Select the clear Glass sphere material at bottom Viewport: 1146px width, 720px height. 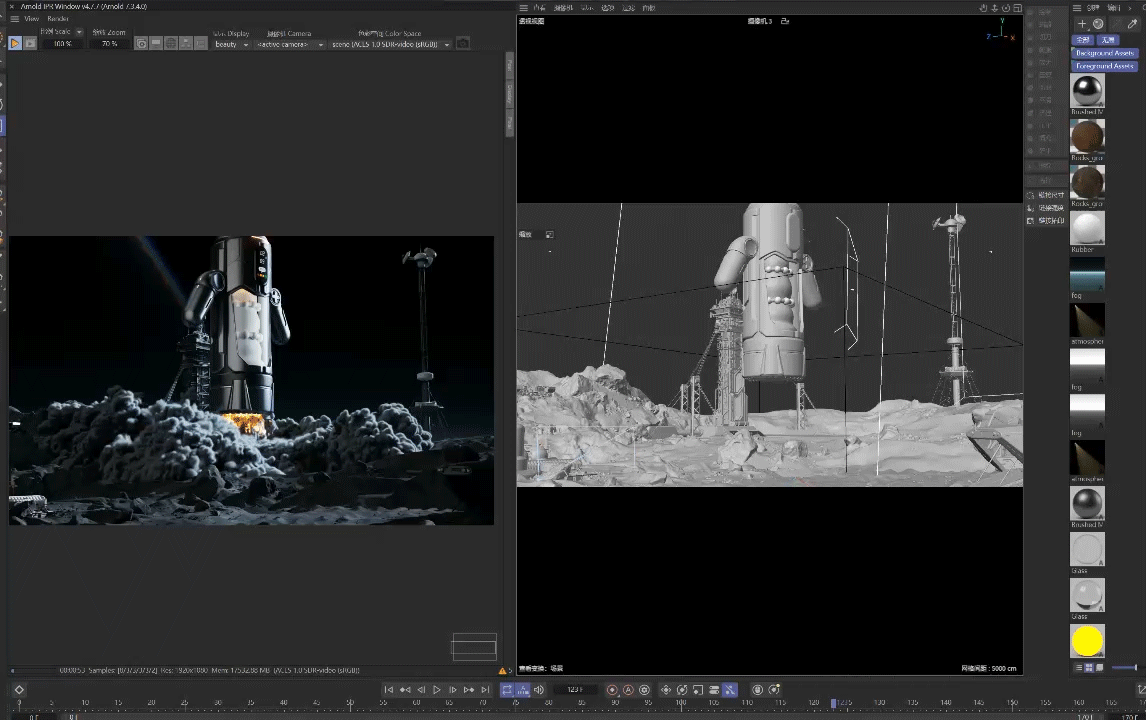pos(1088,596)
